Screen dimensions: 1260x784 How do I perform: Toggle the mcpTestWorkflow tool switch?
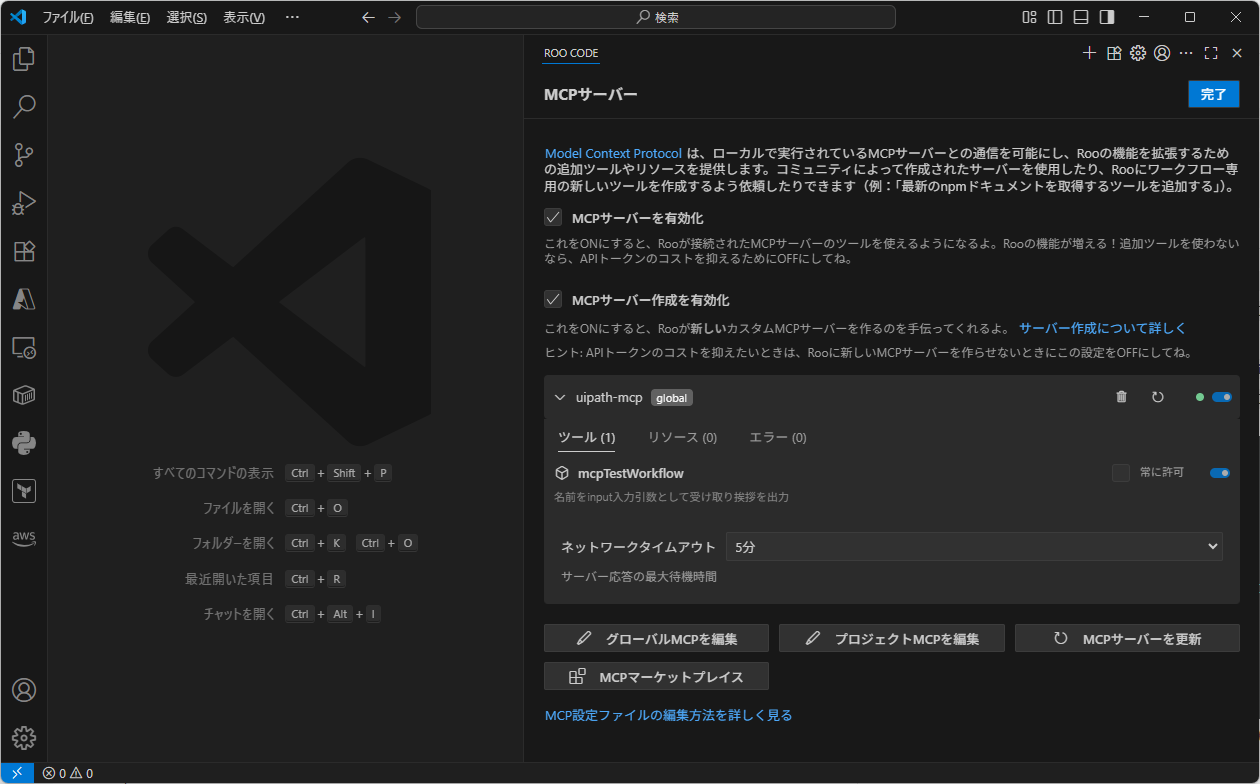1220,473
